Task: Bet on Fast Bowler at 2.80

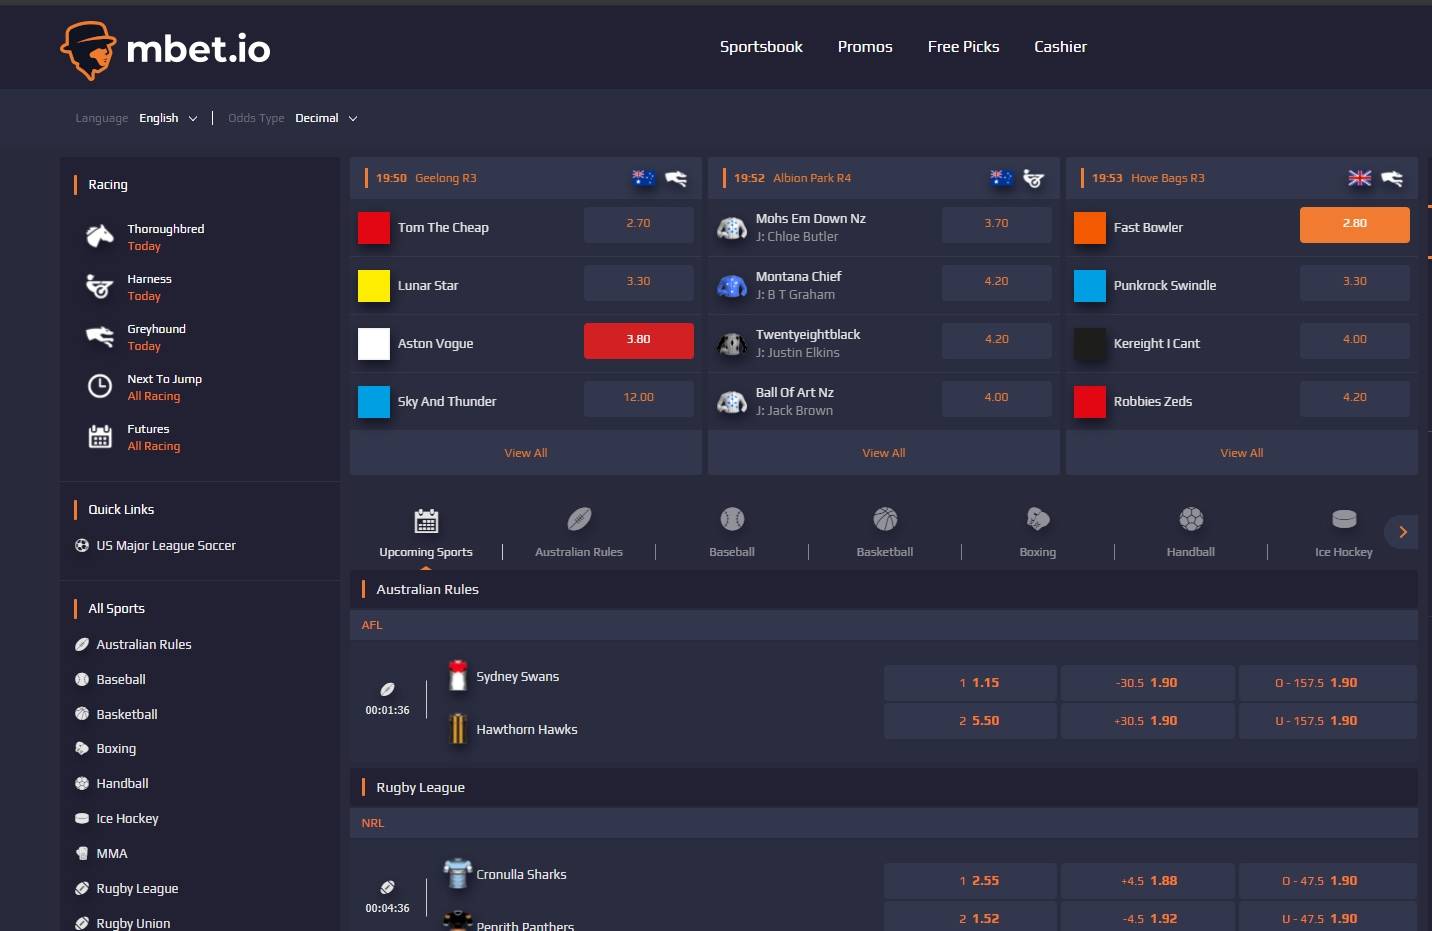Action: point(1355,224)
